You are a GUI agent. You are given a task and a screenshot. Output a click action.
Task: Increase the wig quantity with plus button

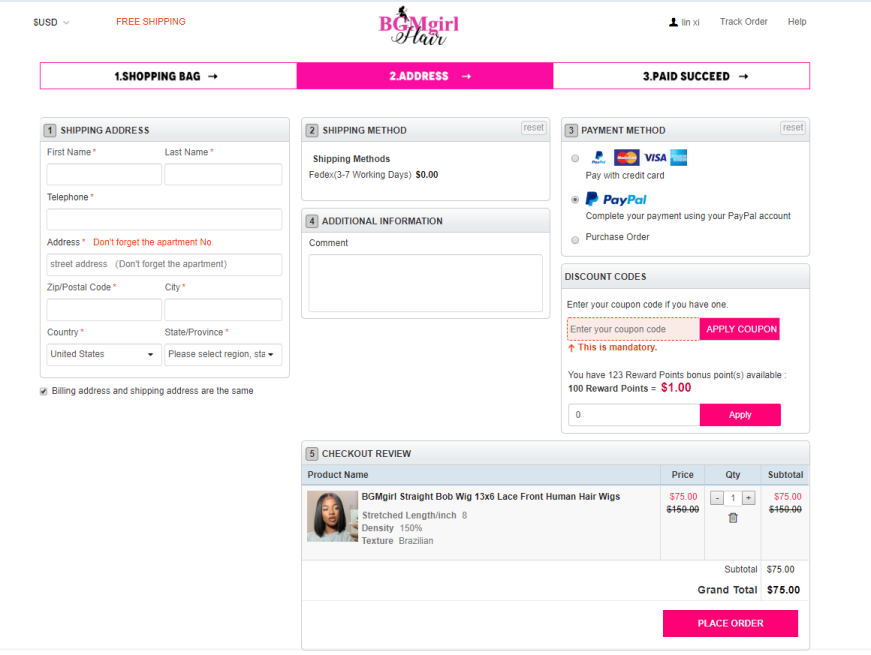coord(748,498)
